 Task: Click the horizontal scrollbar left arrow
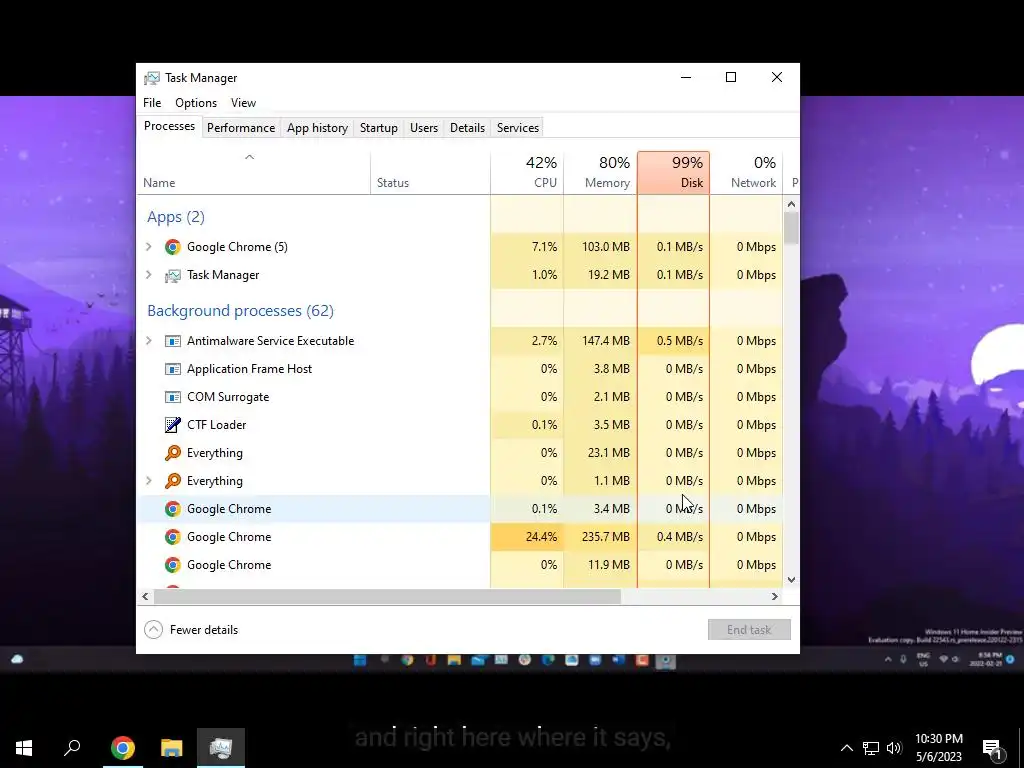145,596
